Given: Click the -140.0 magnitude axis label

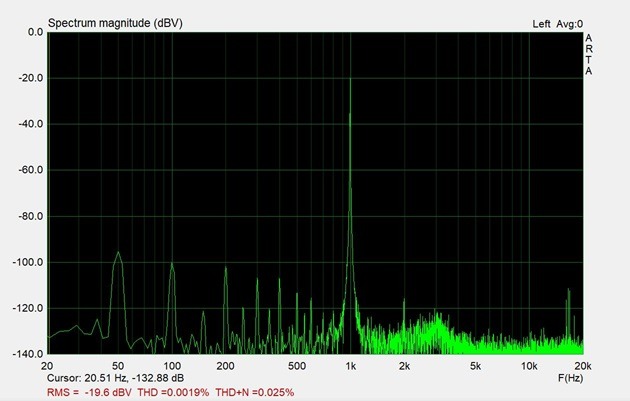Looking at the screenshot, I should tap(28, 354).
